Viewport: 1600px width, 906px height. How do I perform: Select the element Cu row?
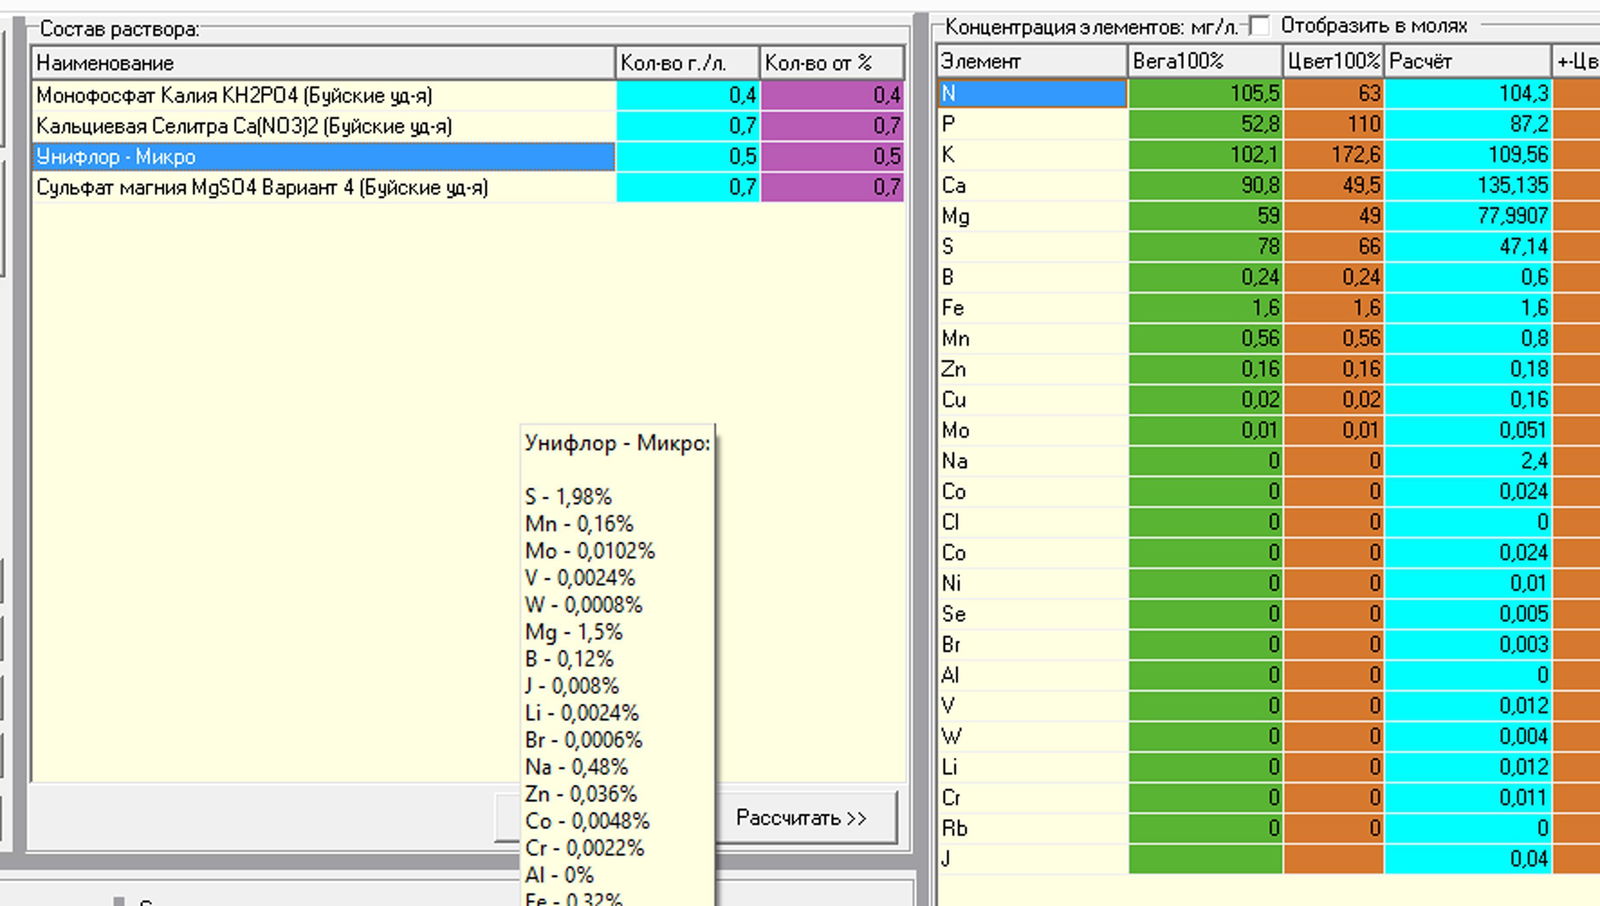point(1032,400)
